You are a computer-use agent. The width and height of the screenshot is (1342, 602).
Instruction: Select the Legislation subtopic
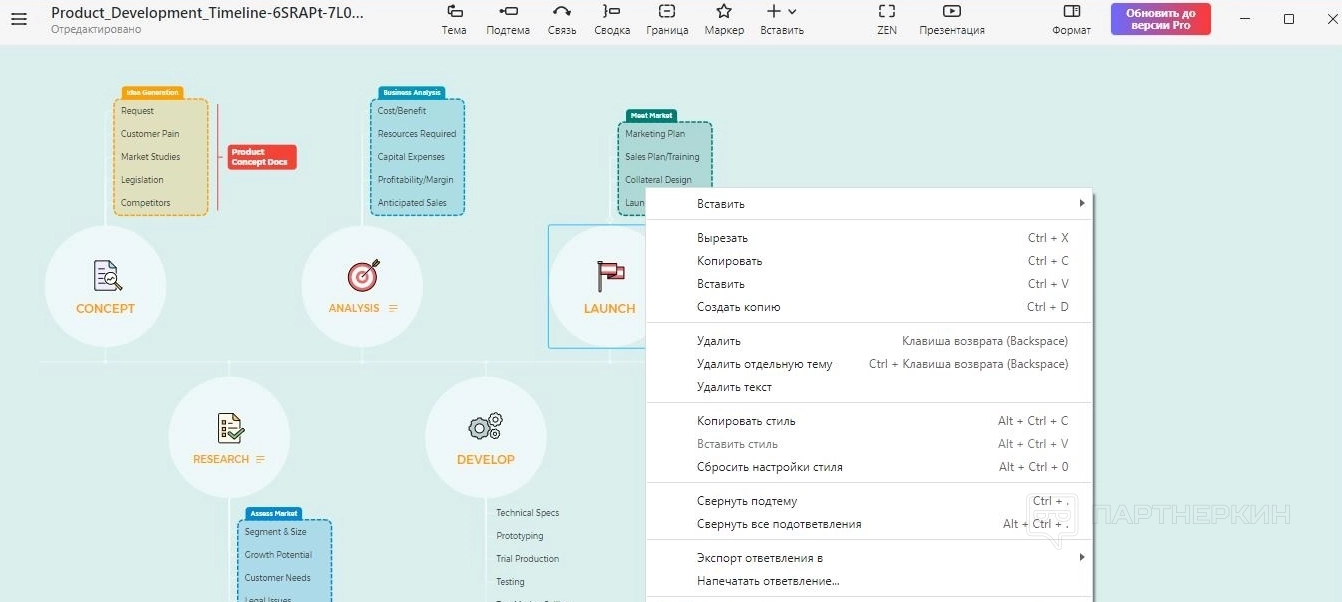pos(142,180)
